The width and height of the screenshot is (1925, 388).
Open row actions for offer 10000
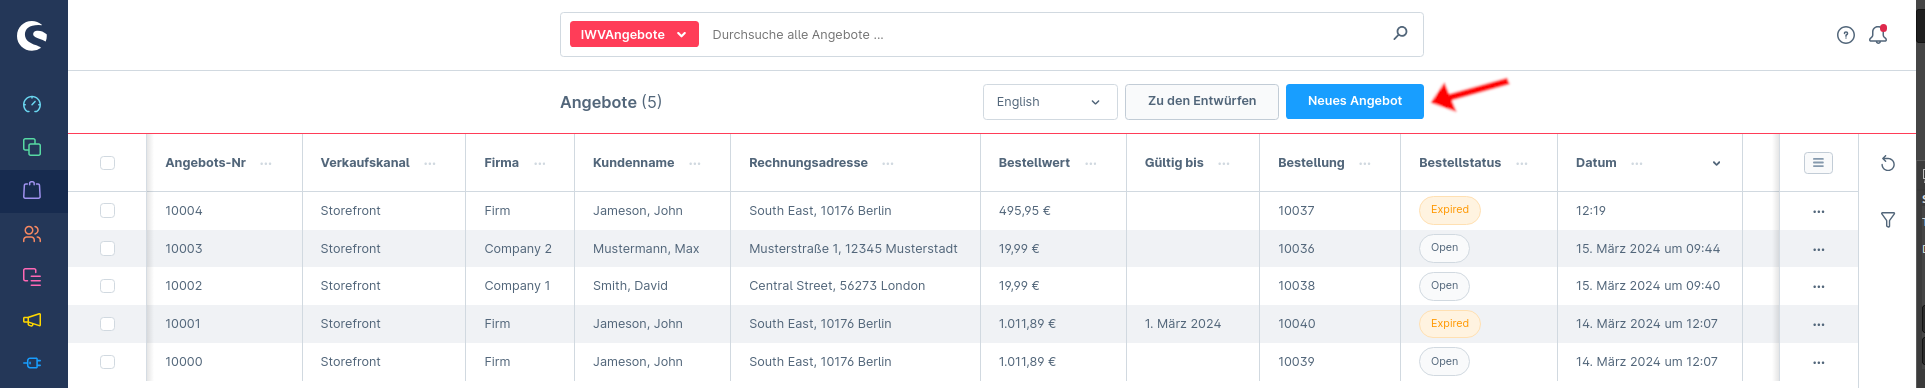pos(1818,363)
